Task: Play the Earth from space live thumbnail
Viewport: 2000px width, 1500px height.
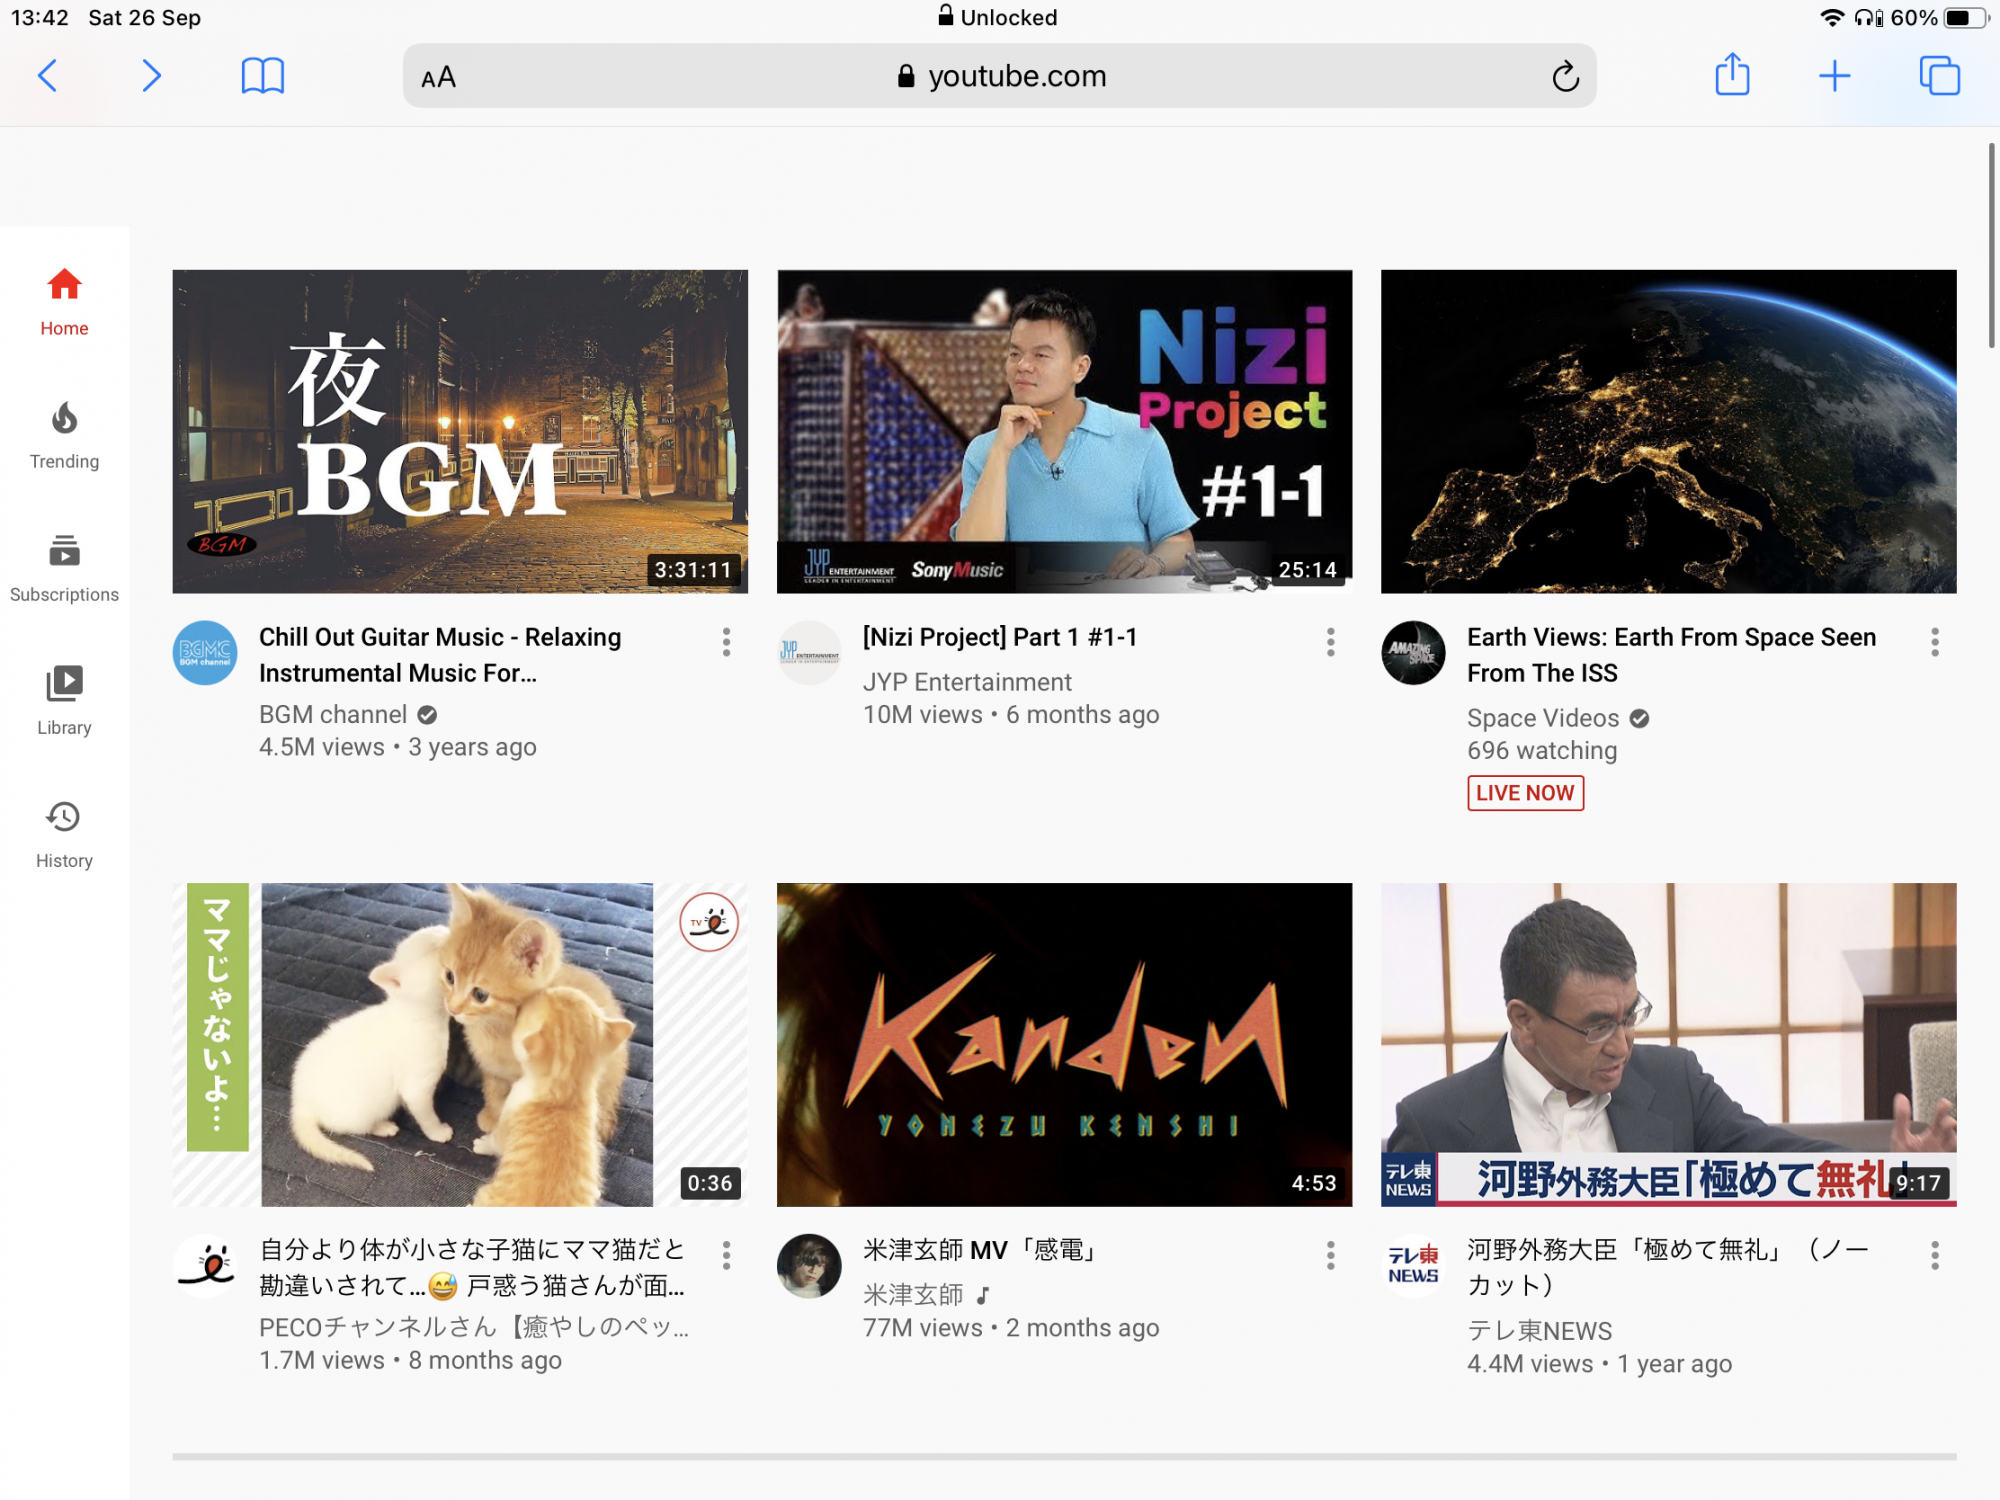Action: point(1668,431)
